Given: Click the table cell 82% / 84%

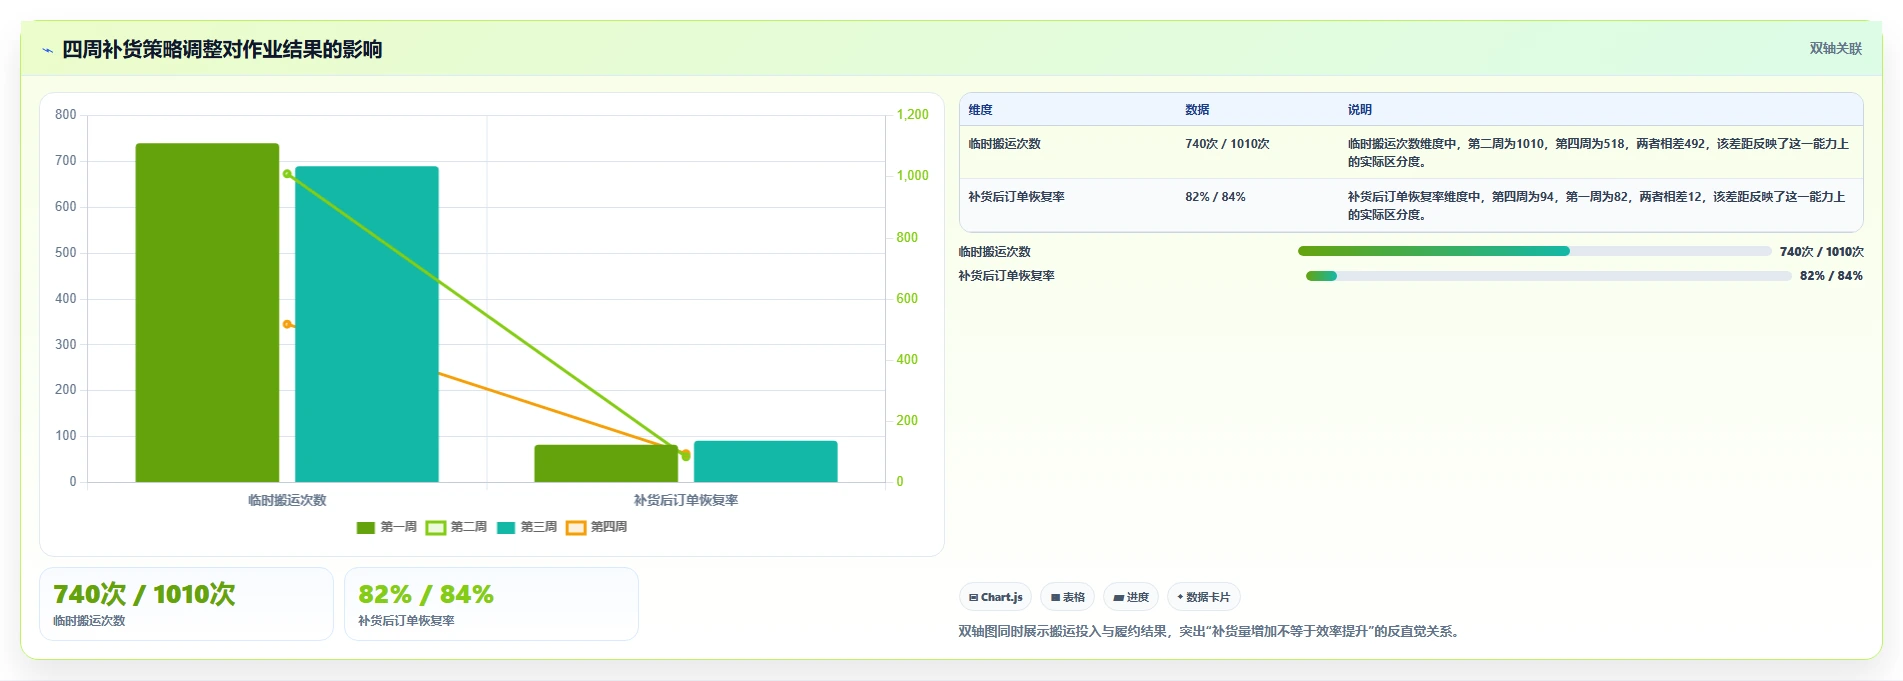Looking at the screenshot, I should (x=1215, y=197).
